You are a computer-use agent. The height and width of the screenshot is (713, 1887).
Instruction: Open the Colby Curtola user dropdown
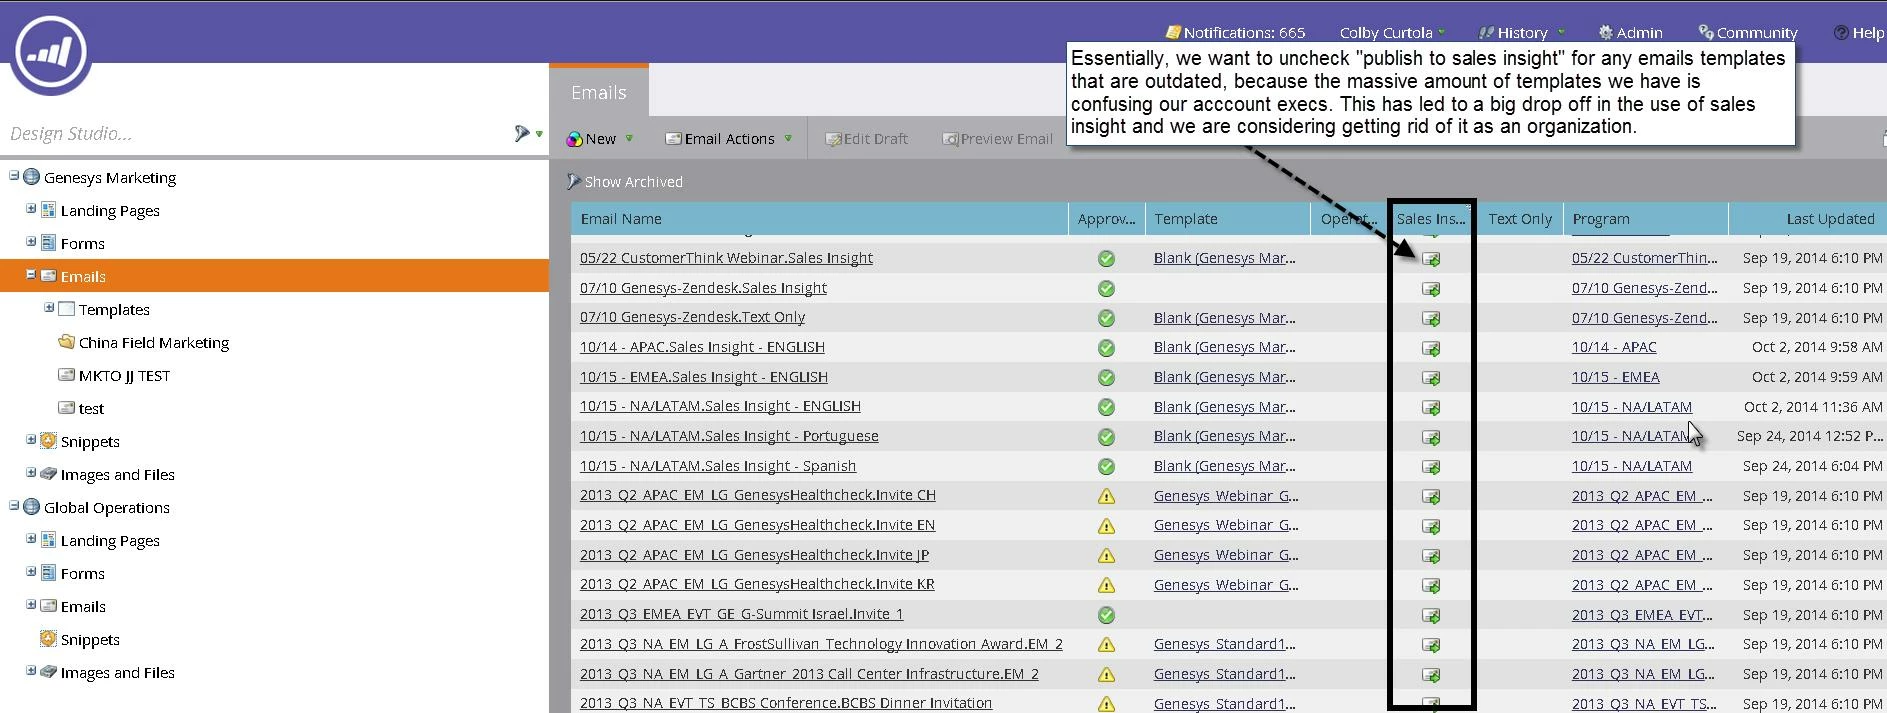click(x=1392, y=33)
